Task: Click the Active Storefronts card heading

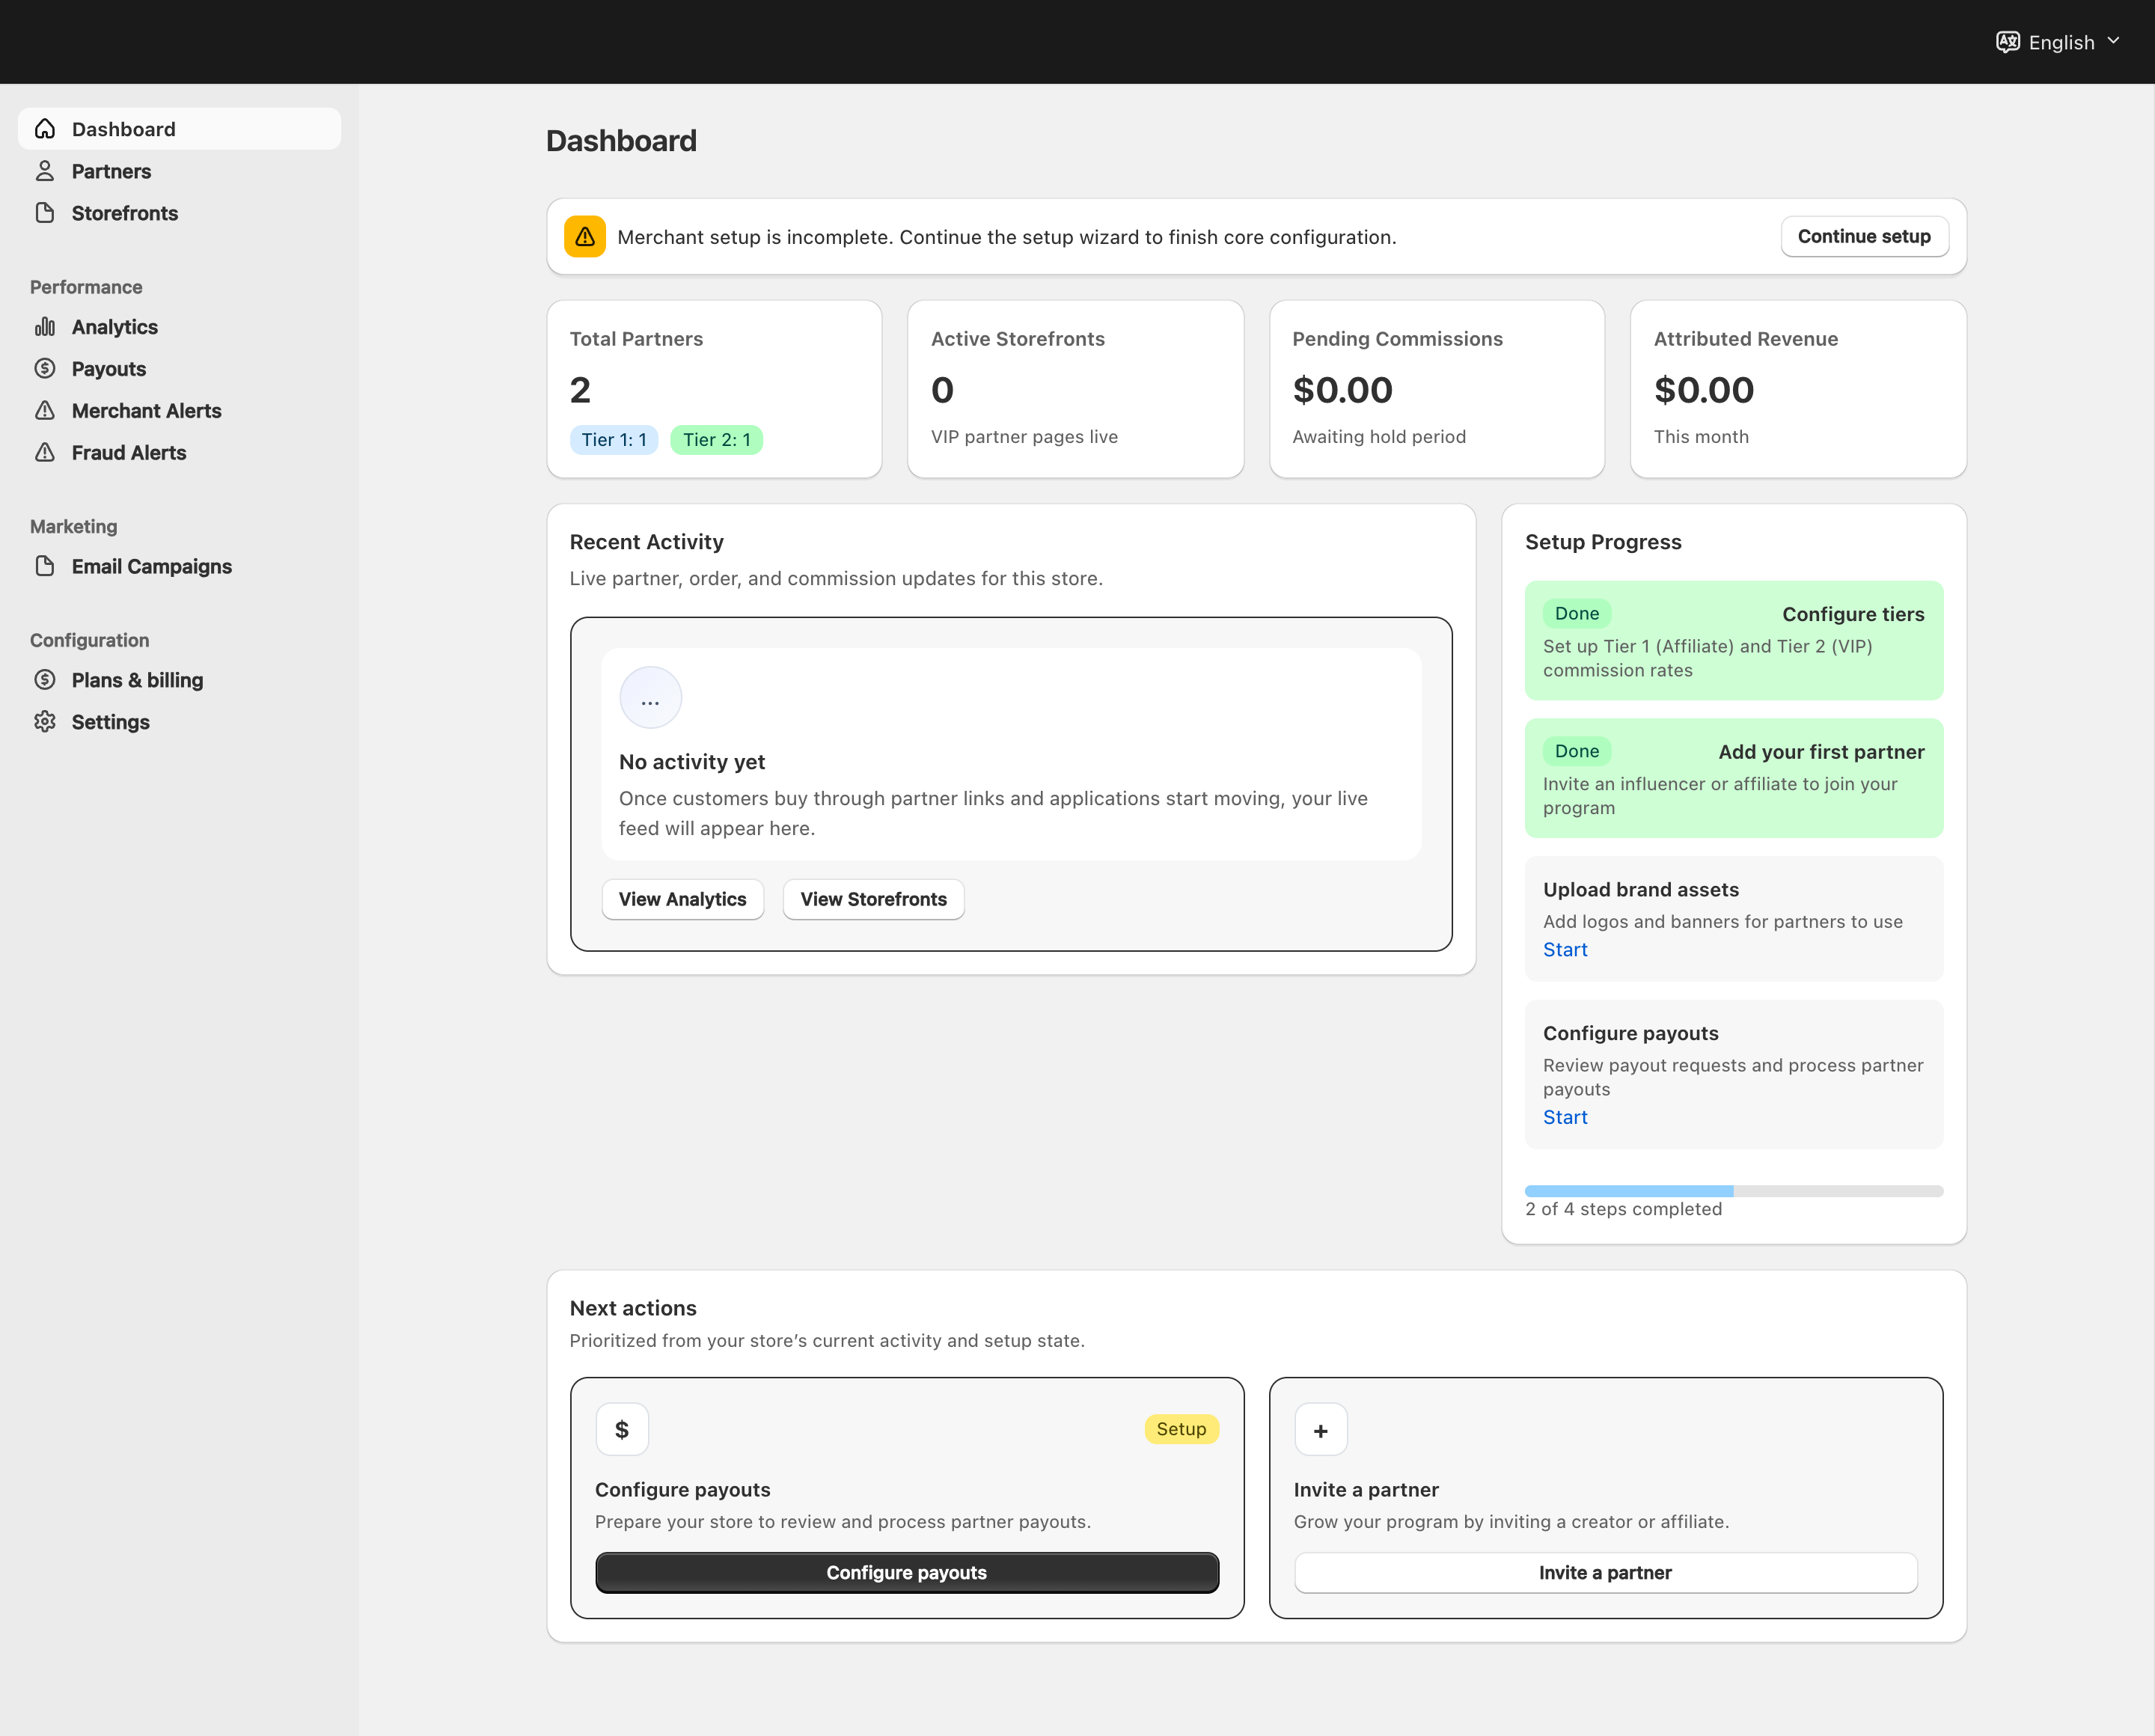Action: pos(1018,339)
